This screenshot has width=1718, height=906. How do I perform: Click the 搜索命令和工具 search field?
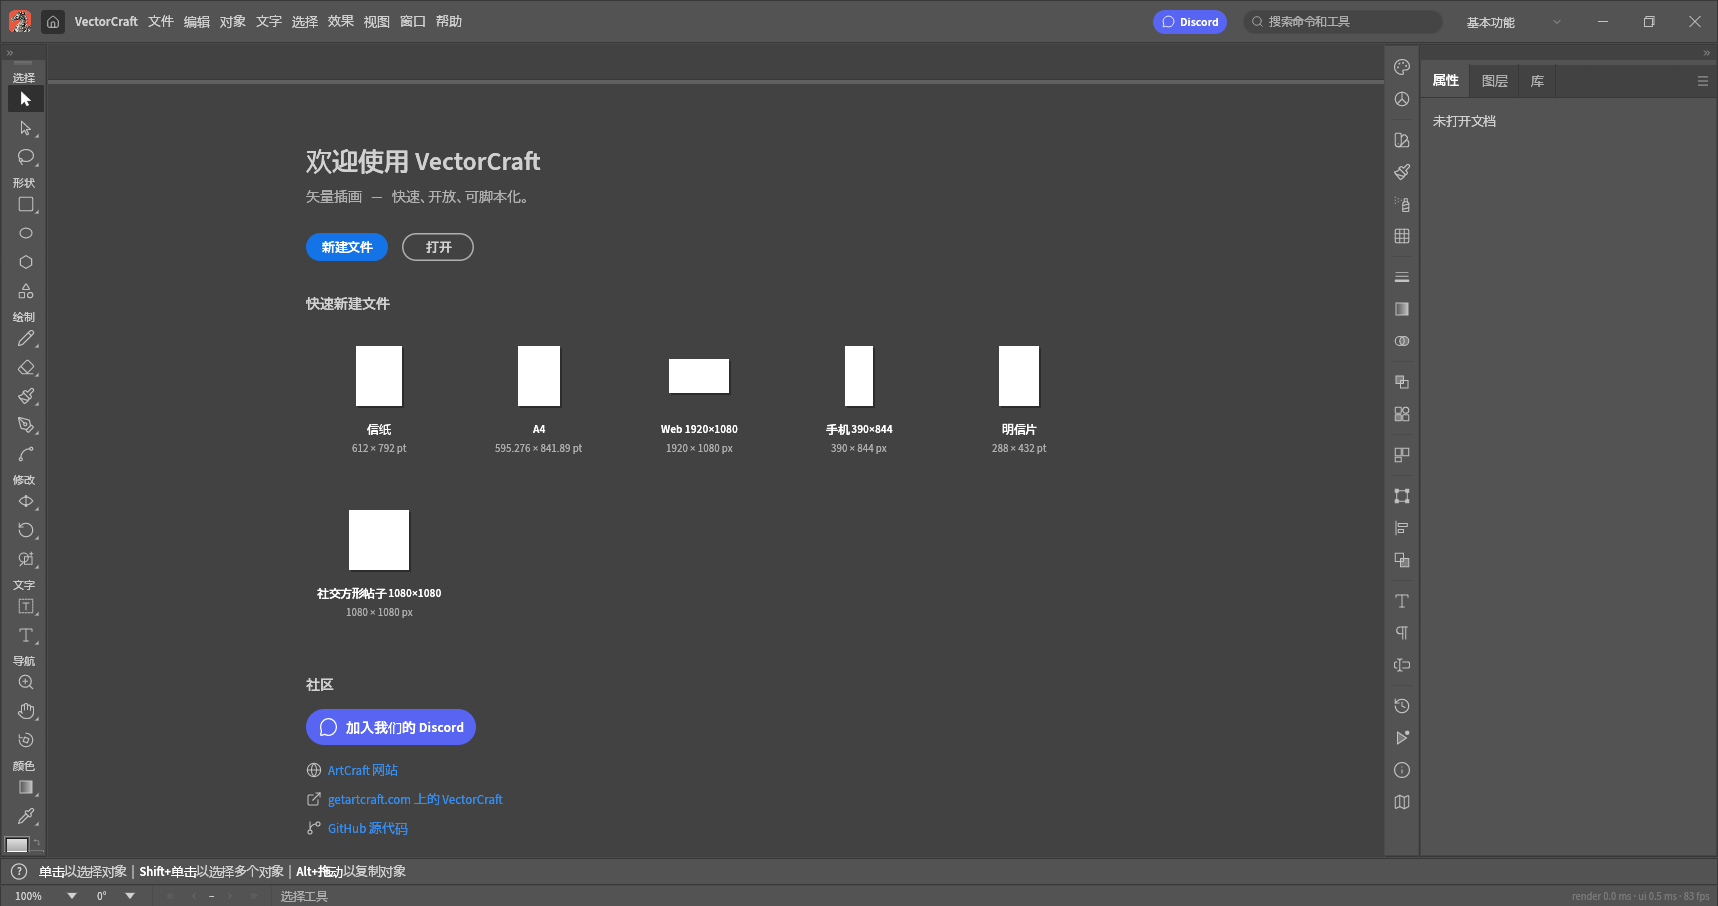(1342, 22)
